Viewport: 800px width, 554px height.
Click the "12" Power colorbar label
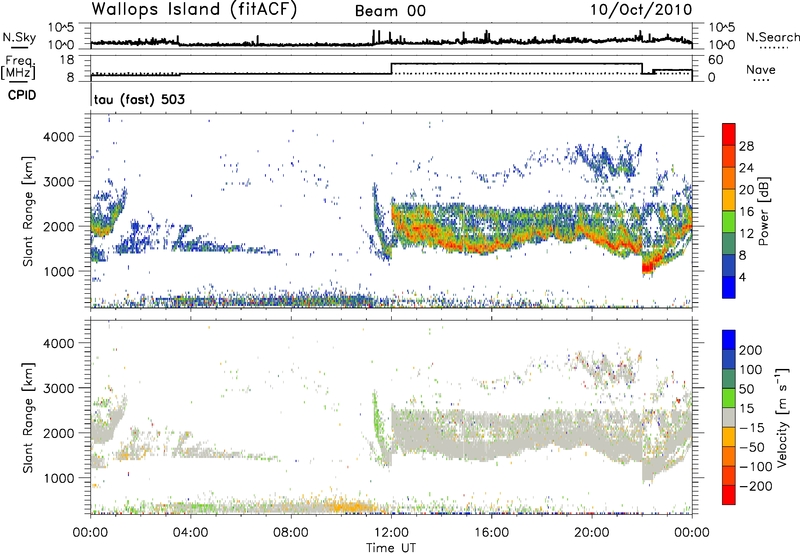point(746,234)
